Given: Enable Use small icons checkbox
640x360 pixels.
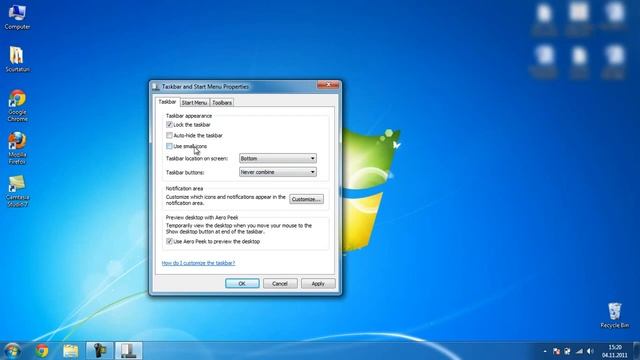Looking at the screenshot, I should point(169,146).
